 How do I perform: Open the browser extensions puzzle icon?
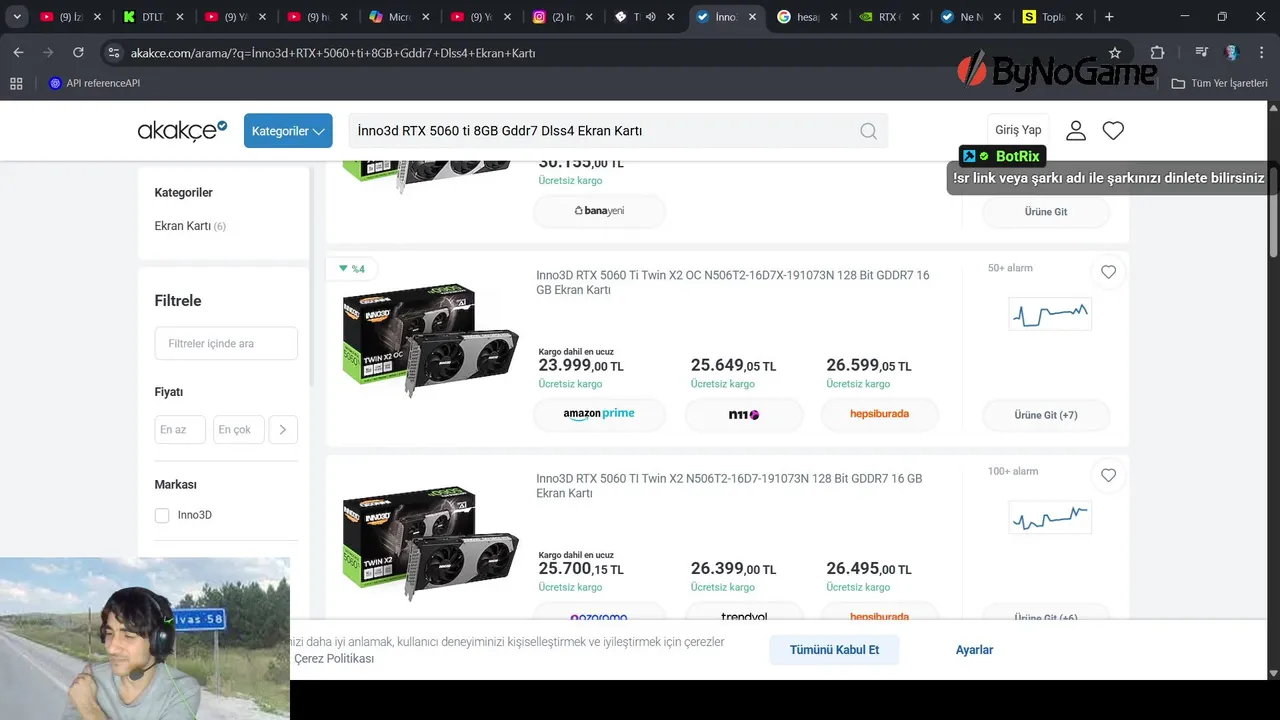click(1157, 52)
